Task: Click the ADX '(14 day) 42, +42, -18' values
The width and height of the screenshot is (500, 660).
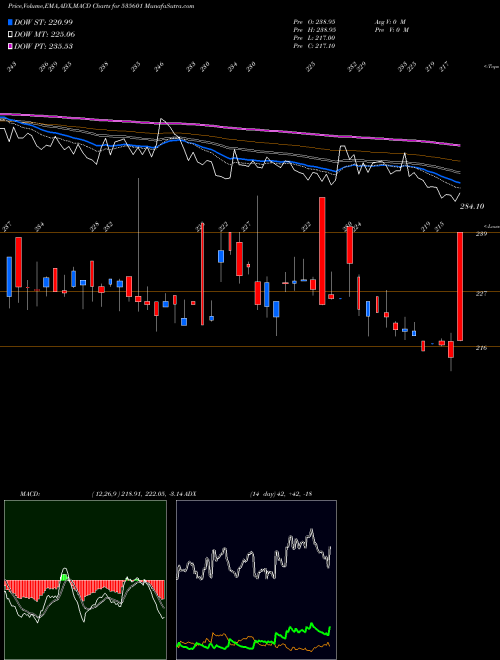Action: pos(281,494)
